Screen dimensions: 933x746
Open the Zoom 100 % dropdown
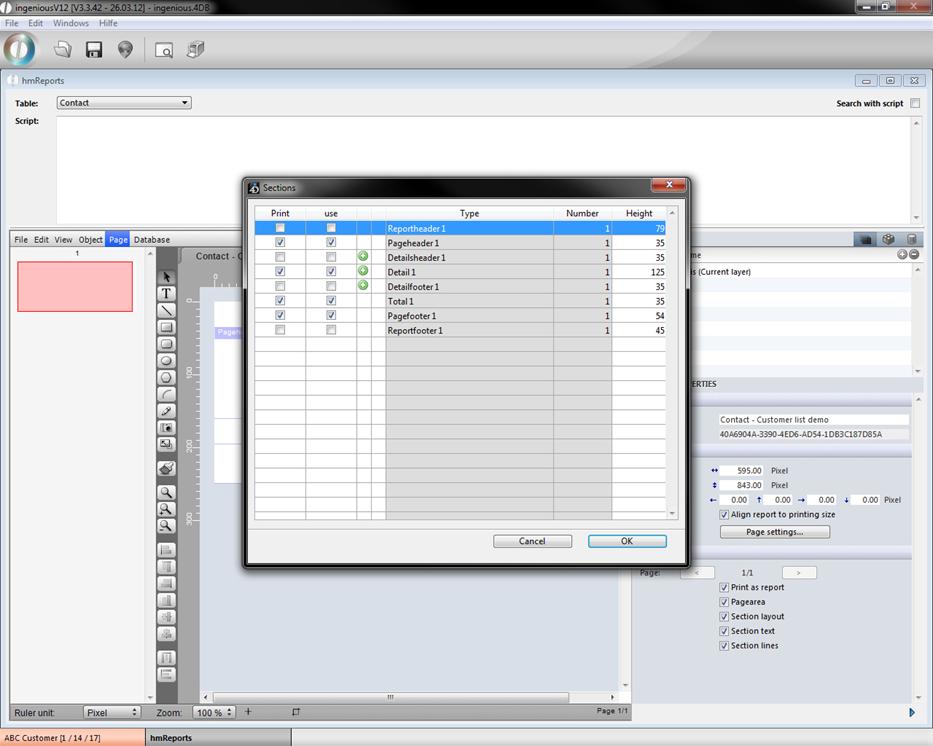pos(213,712)
